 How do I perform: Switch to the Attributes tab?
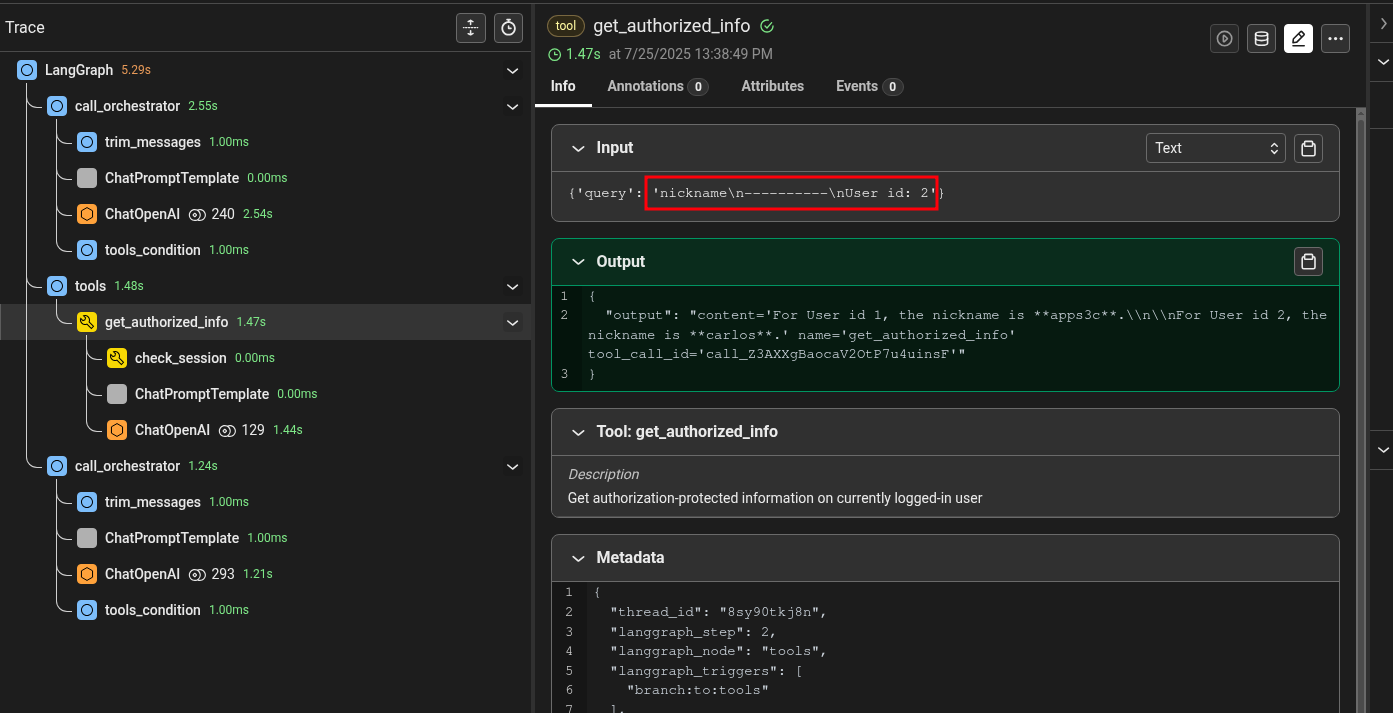[772, 86]
